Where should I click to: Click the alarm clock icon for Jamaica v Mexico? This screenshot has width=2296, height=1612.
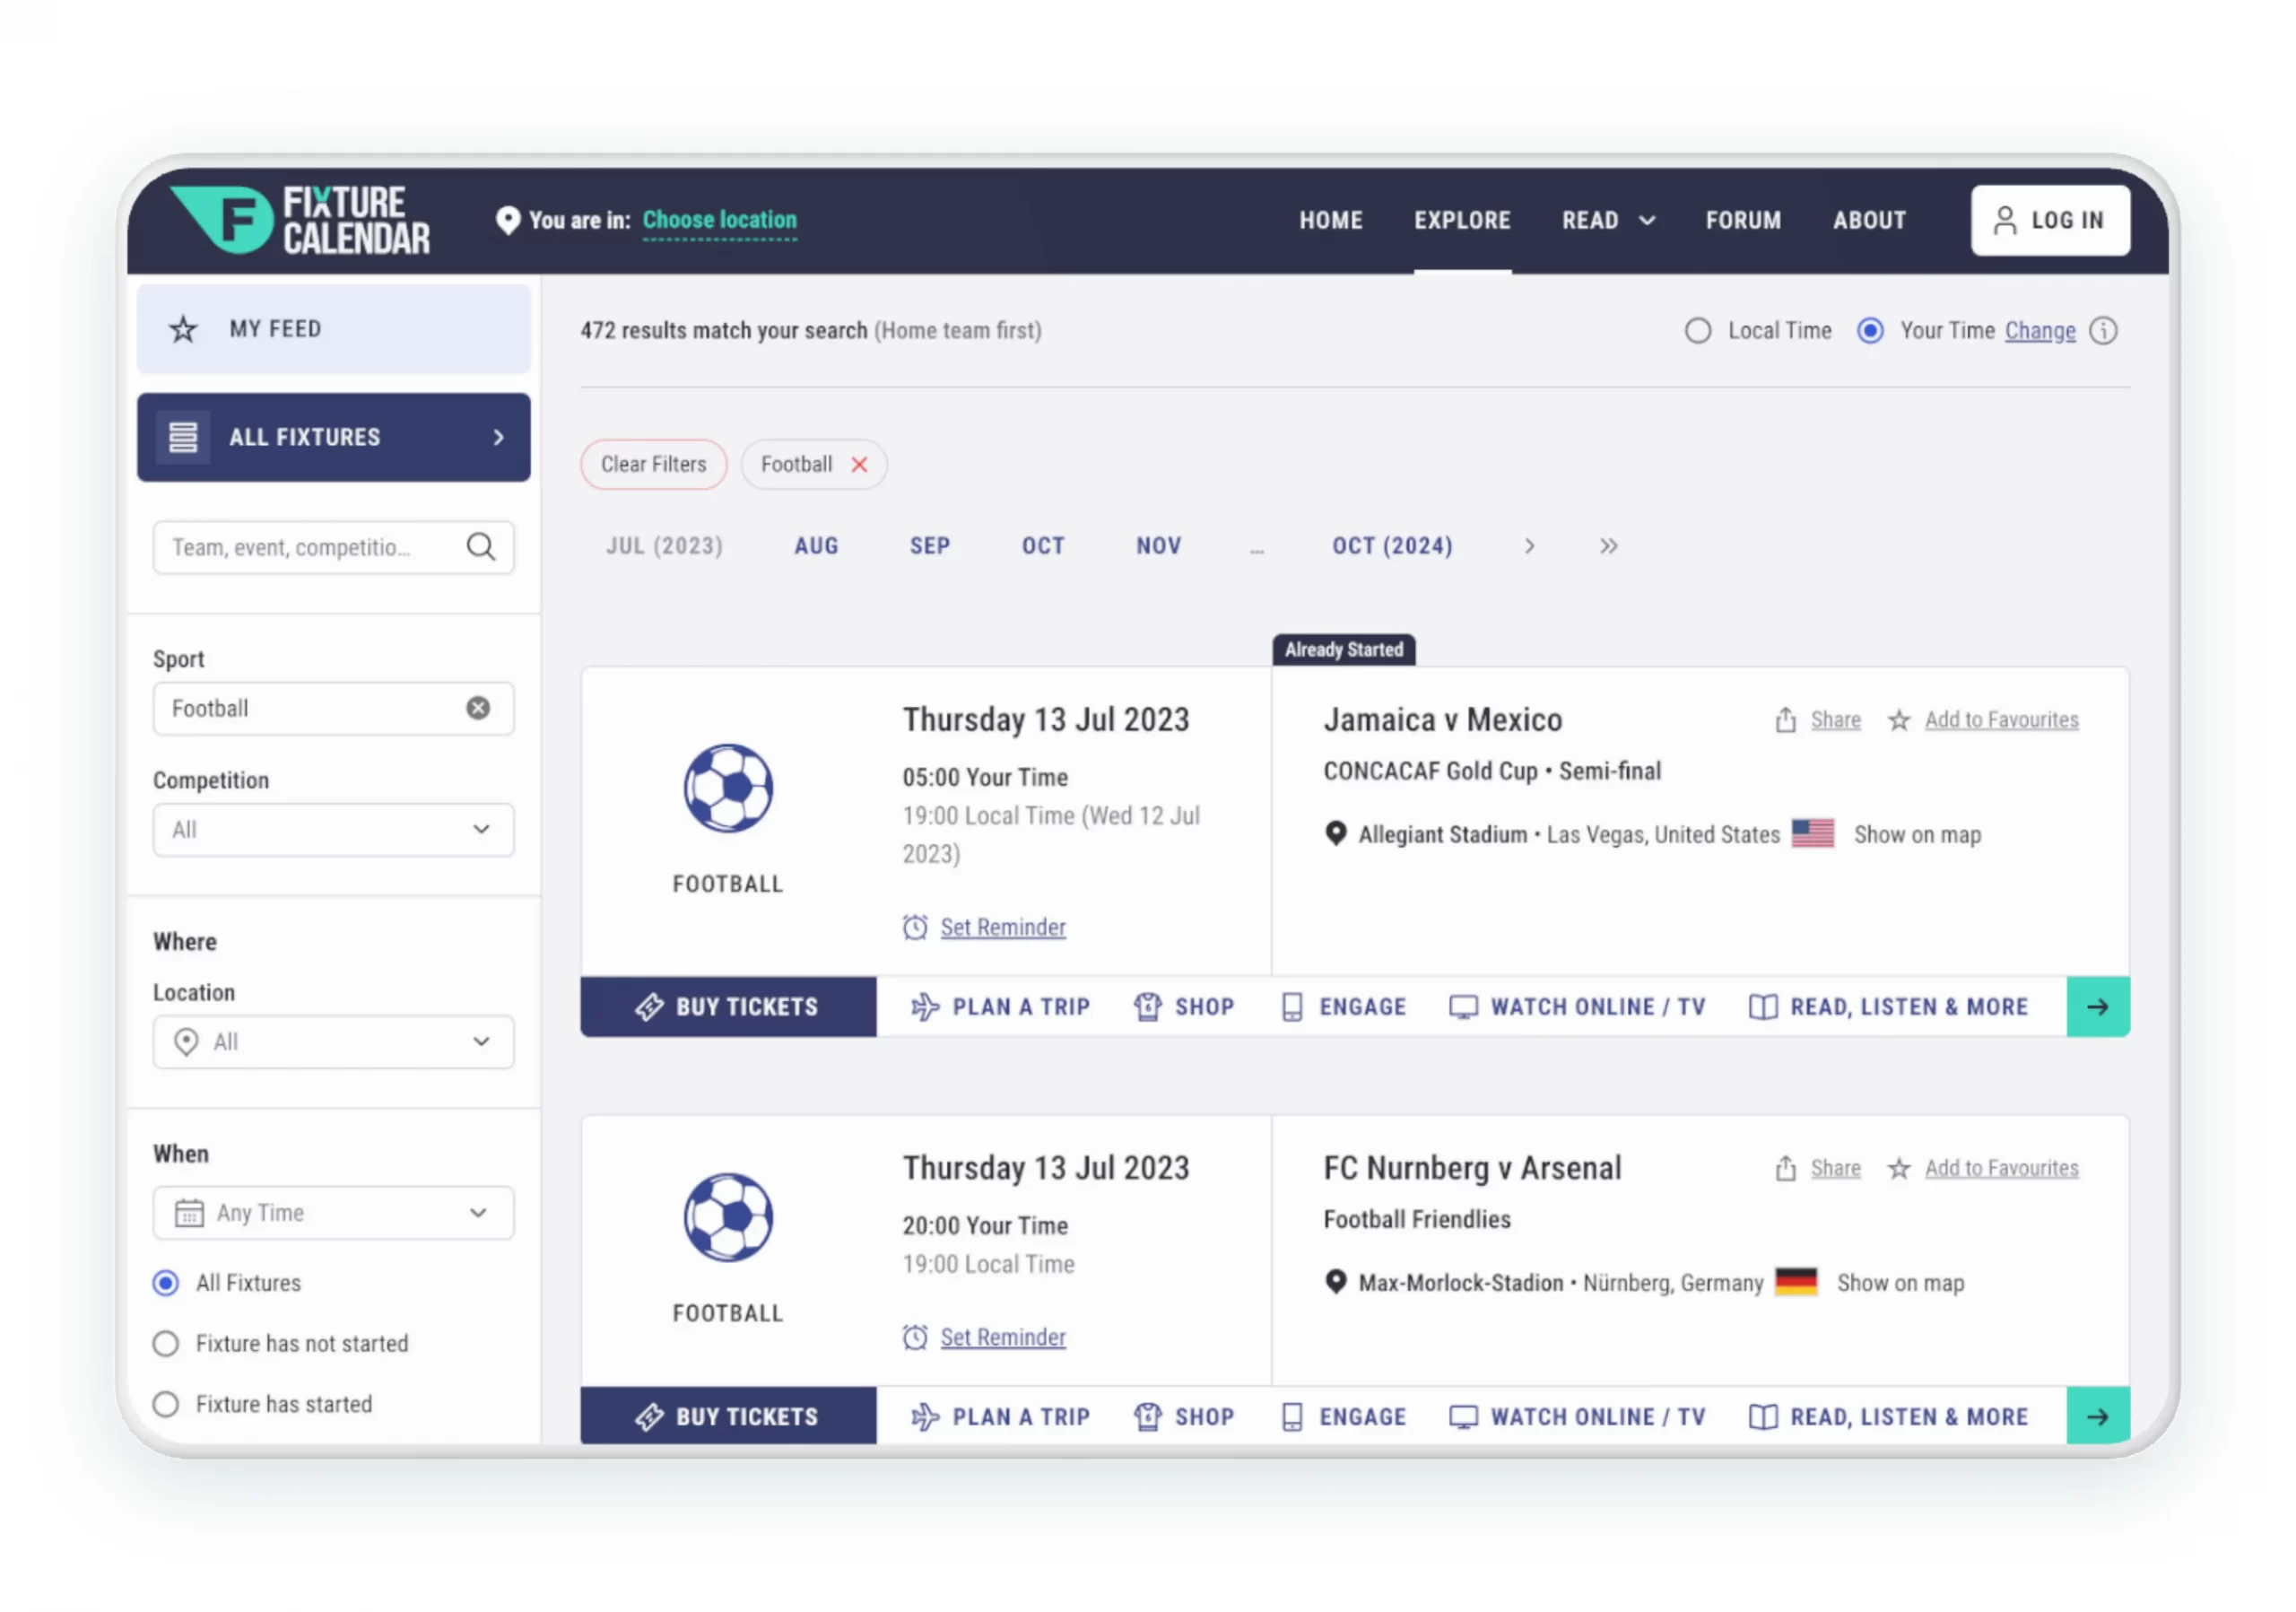point(915,927)
